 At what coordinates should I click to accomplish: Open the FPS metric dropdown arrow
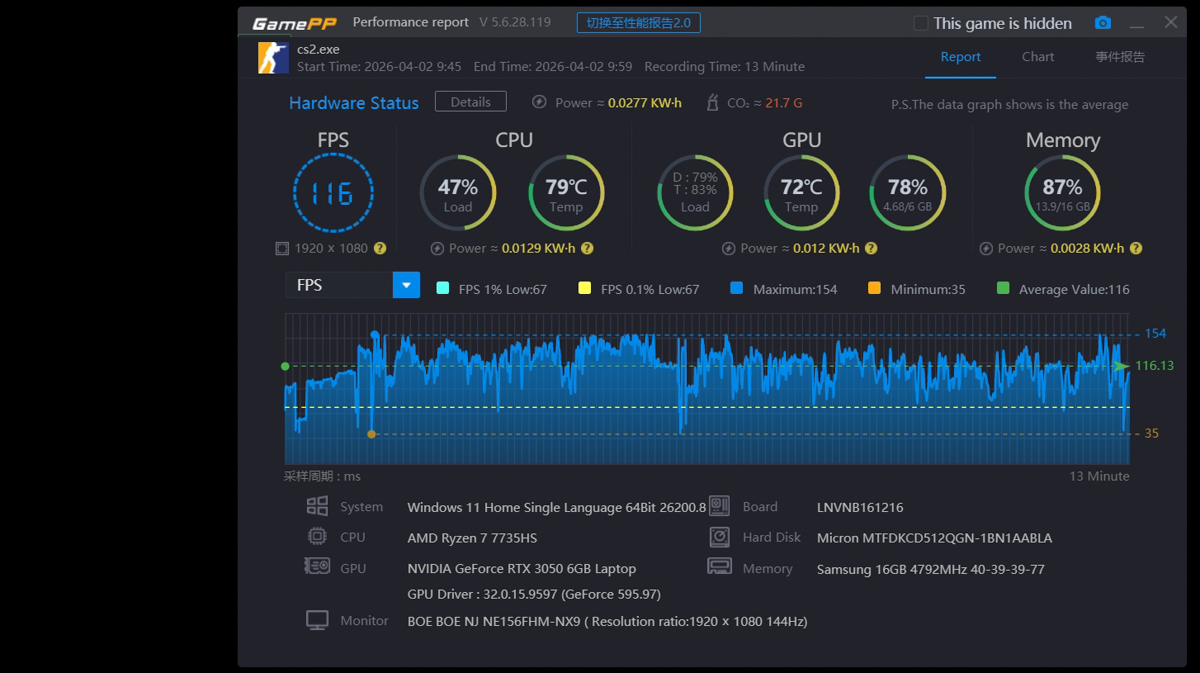coord(406,285)
